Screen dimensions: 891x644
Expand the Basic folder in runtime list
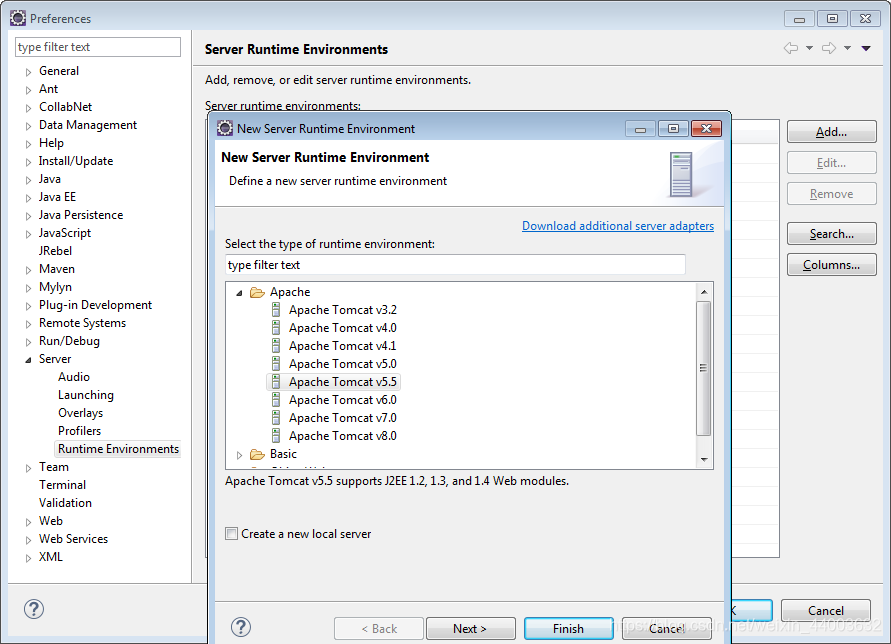(x=239, y=455)
